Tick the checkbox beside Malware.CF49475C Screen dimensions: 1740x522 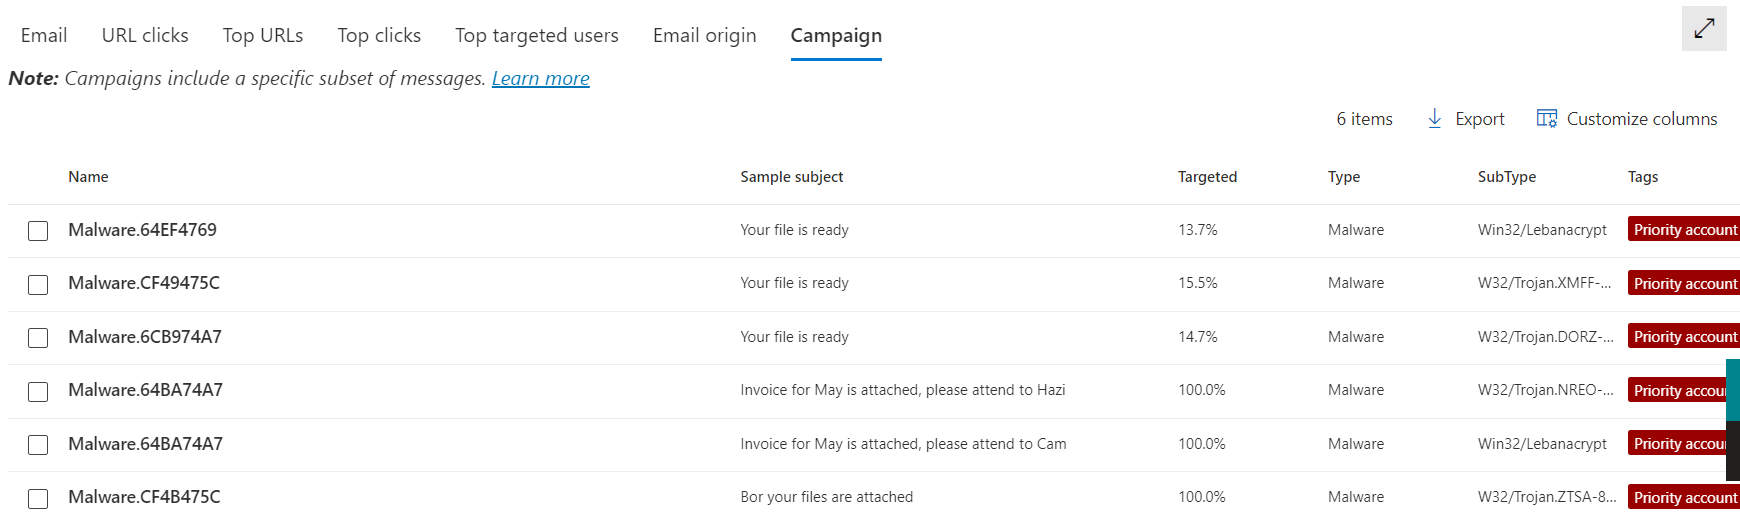coord(38,285)
